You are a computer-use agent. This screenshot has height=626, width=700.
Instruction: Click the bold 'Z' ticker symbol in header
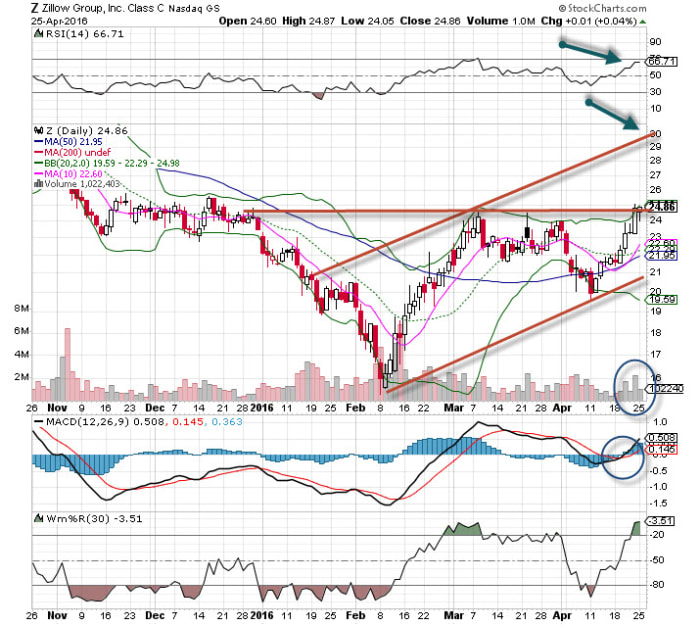[x=35, y=8]
